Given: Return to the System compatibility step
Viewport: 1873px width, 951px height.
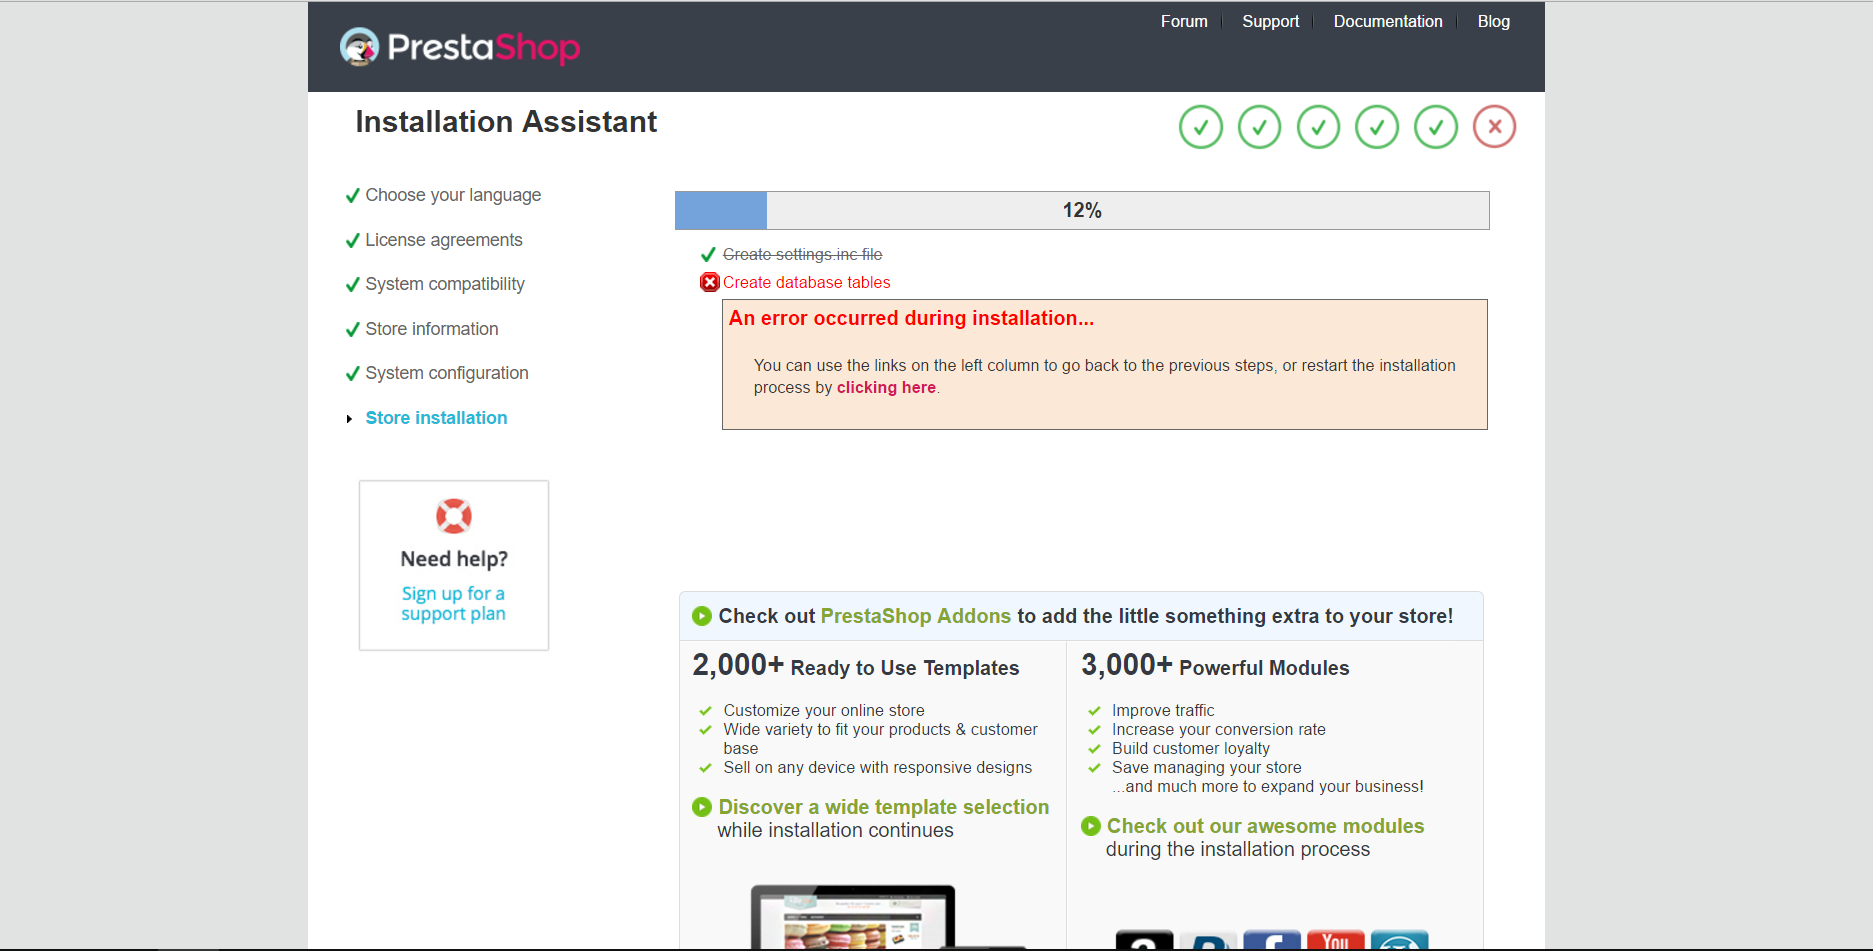Looking at the screenshot, I should pos(445,284).
